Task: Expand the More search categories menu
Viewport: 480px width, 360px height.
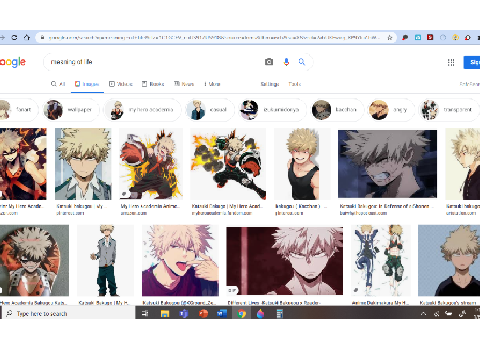Action: (212, 84)
